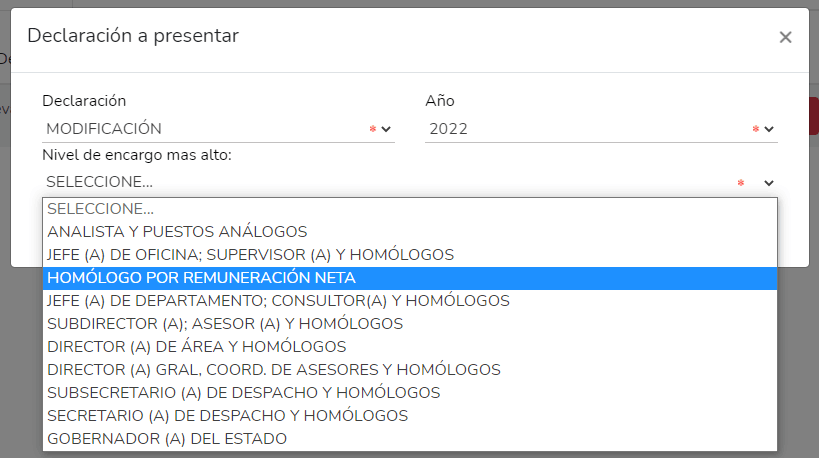The image size is (819, 458).
Task: Click the 'Año' field label
Action: click(440, 101)
